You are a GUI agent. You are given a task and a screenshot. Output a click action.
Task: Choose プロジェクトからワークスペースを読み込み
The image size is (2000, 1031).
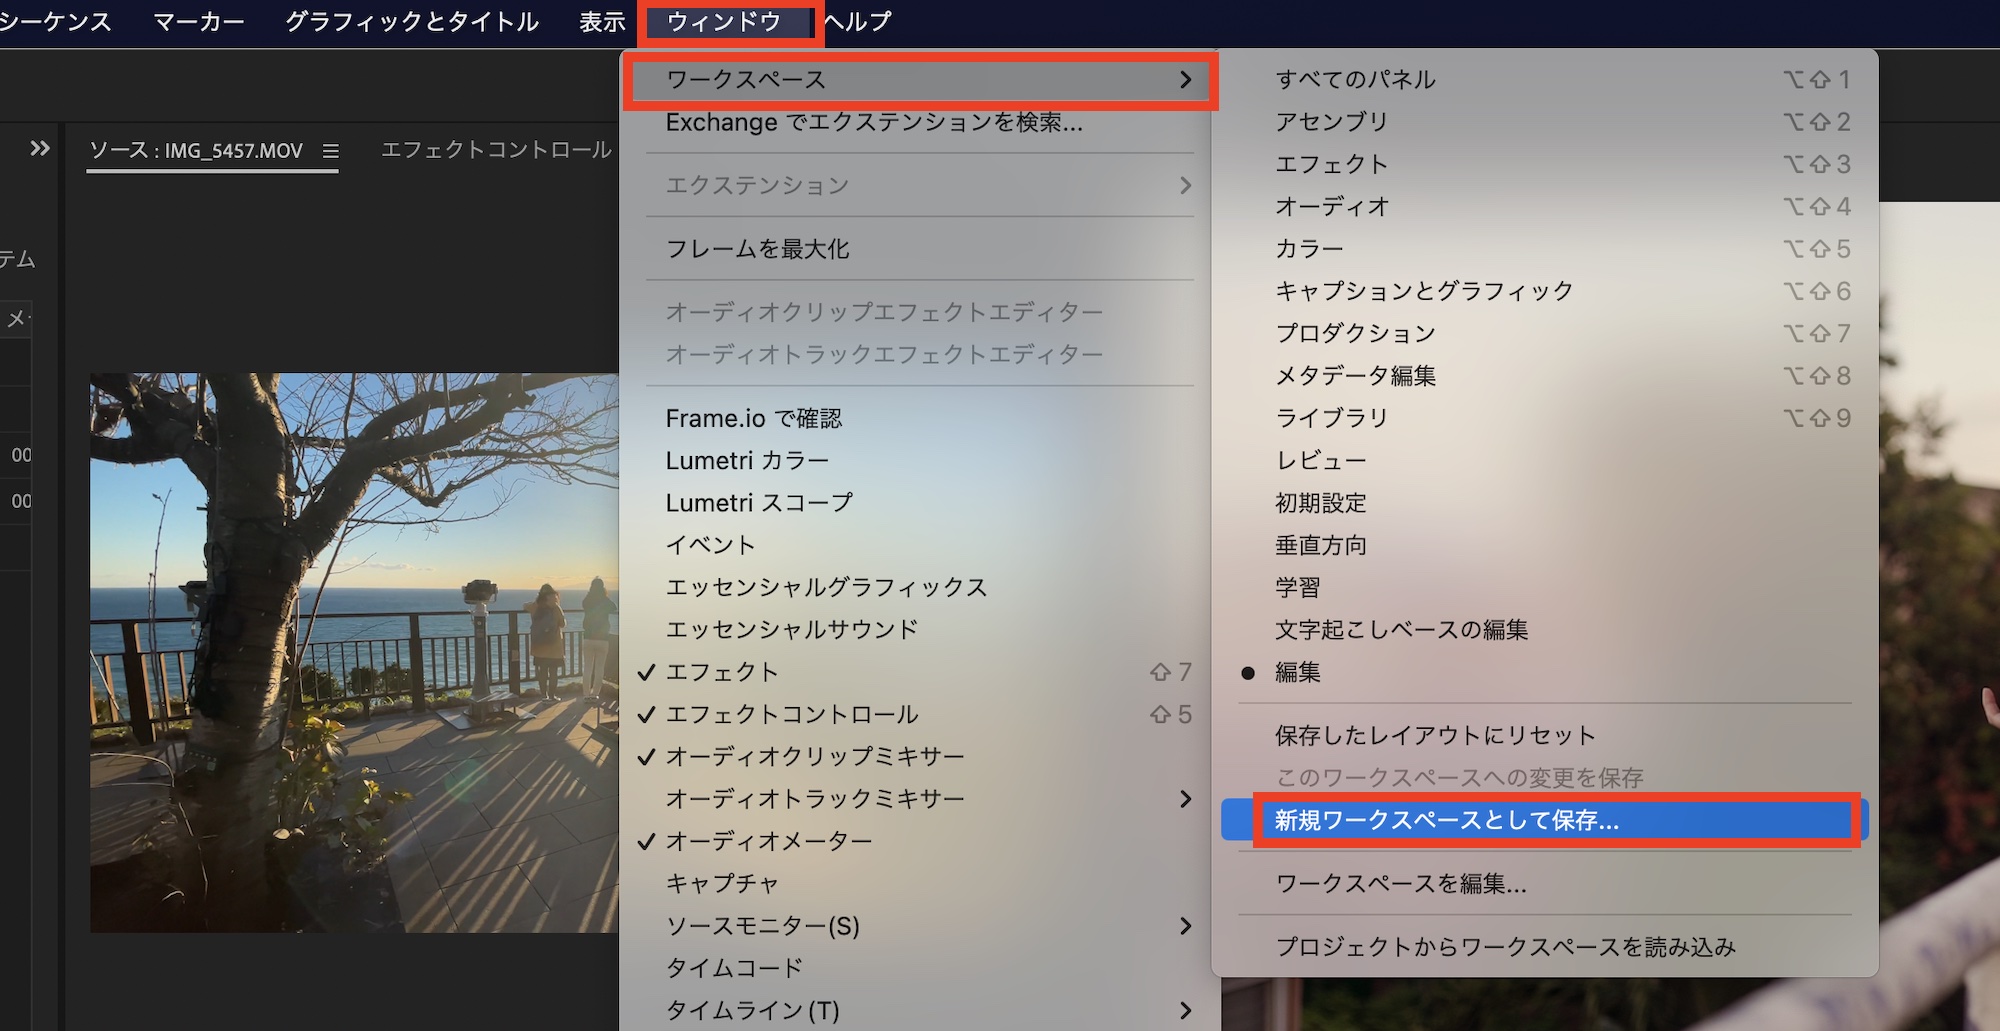tap(1545, 946)
